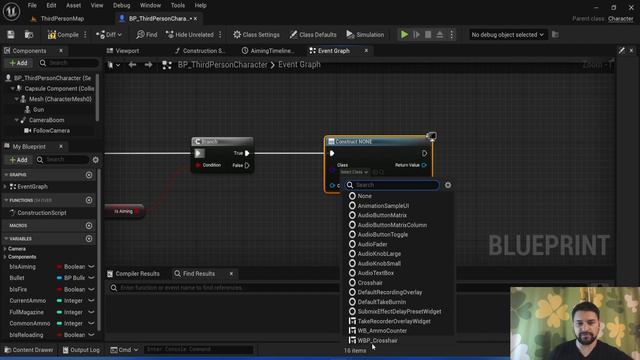Open FullMagazine variable type dropdown arrow
Image resolution: width=640 pixels, height=360 pixels.
coord(91,312)
